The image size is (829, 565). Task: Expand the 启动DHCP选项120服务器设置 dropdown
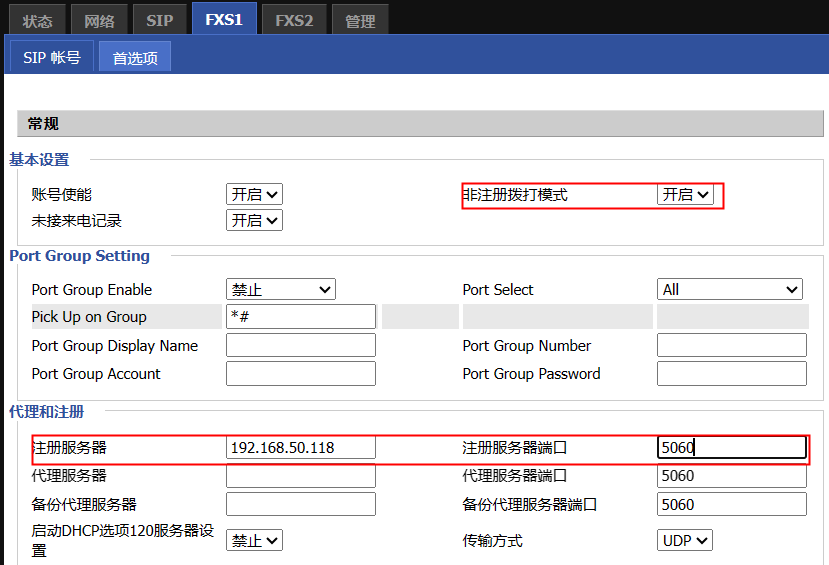pyautogui.click(x=254, y=540)
